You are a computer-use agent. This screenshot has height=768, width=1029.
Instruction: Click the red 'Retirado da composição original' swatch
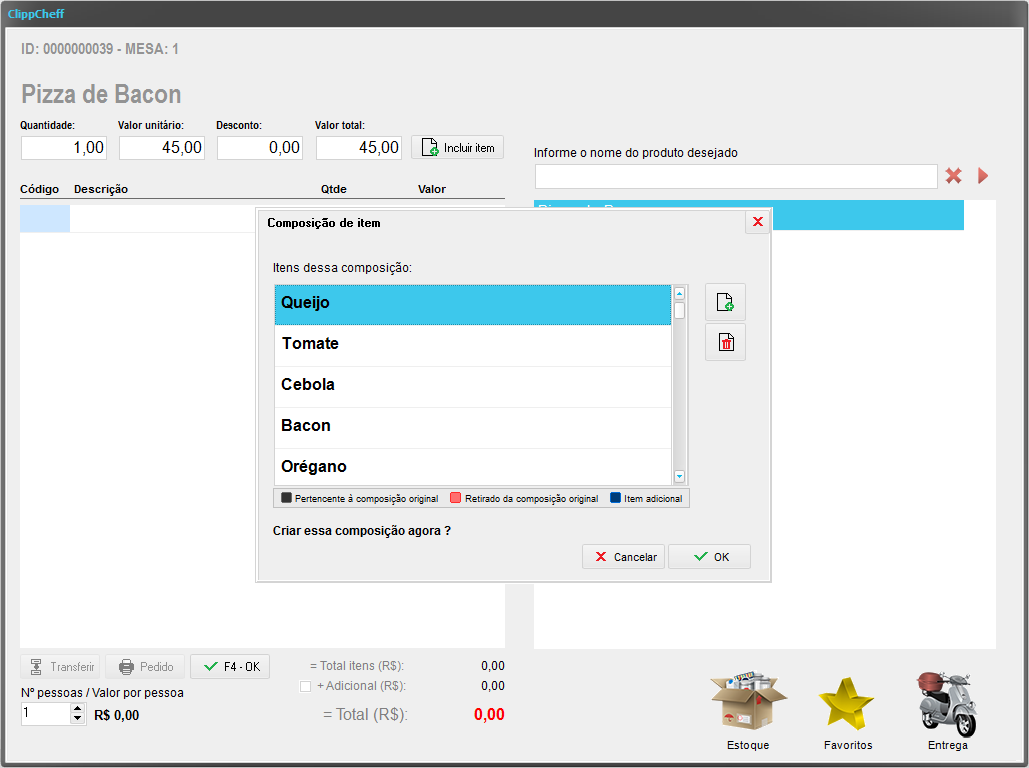tap(456, 498)
